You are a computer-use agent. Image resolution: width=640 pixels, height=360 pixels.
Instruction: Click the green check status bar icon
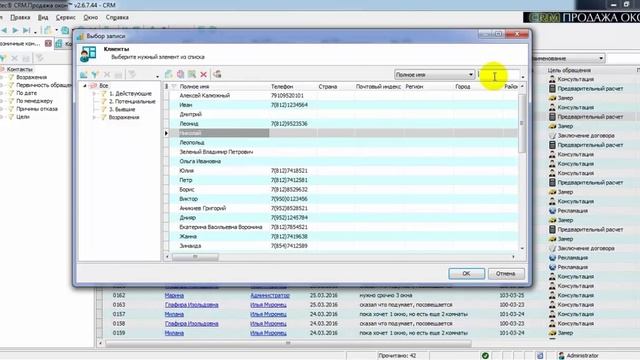point(485,356)
